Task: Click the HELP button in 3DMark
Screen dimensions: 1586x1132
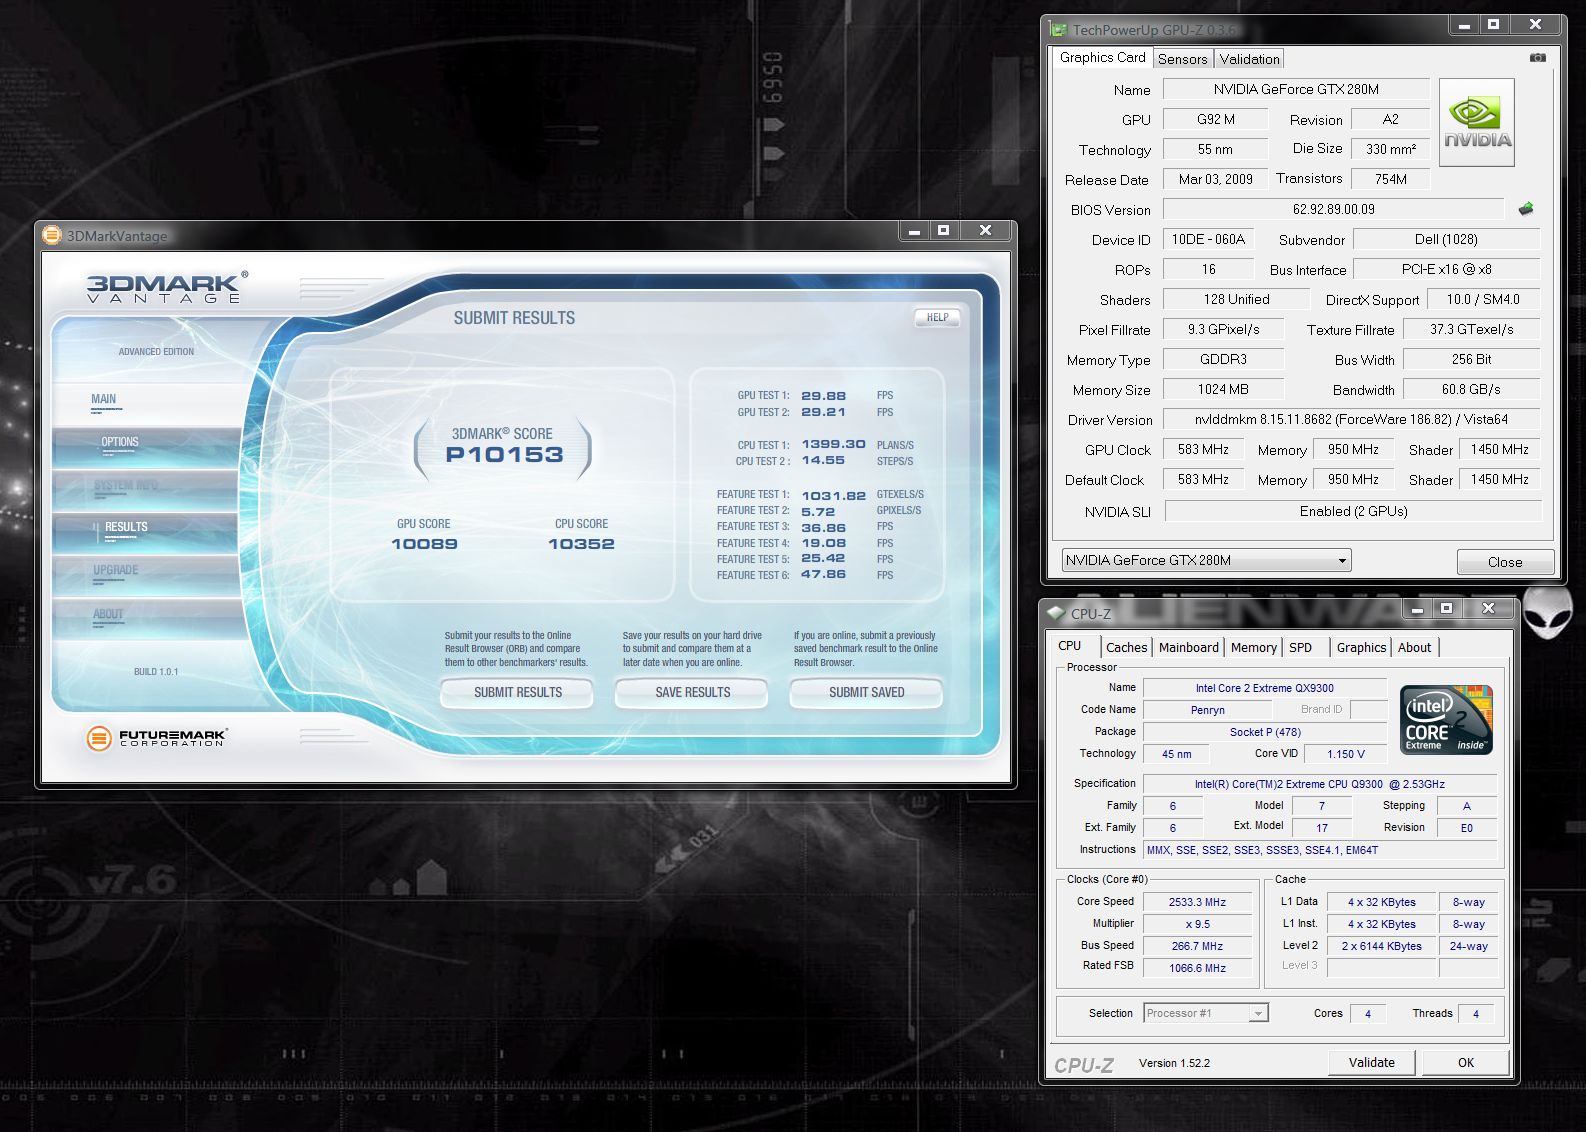Action: coord(937,317)
